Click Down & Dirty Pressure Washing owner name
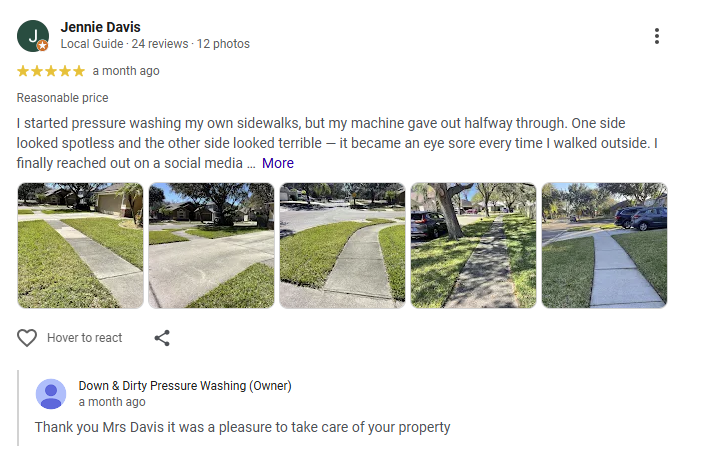 pos(185,386)
